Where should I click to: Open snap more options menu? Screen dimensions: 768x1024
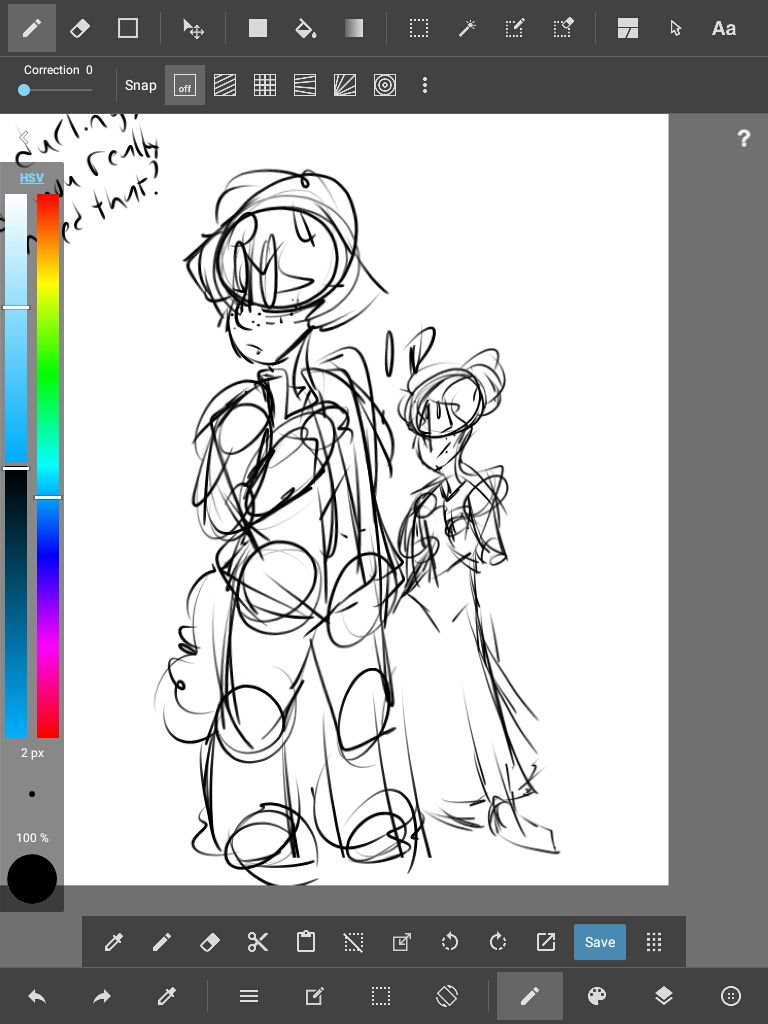coord(425,86)
